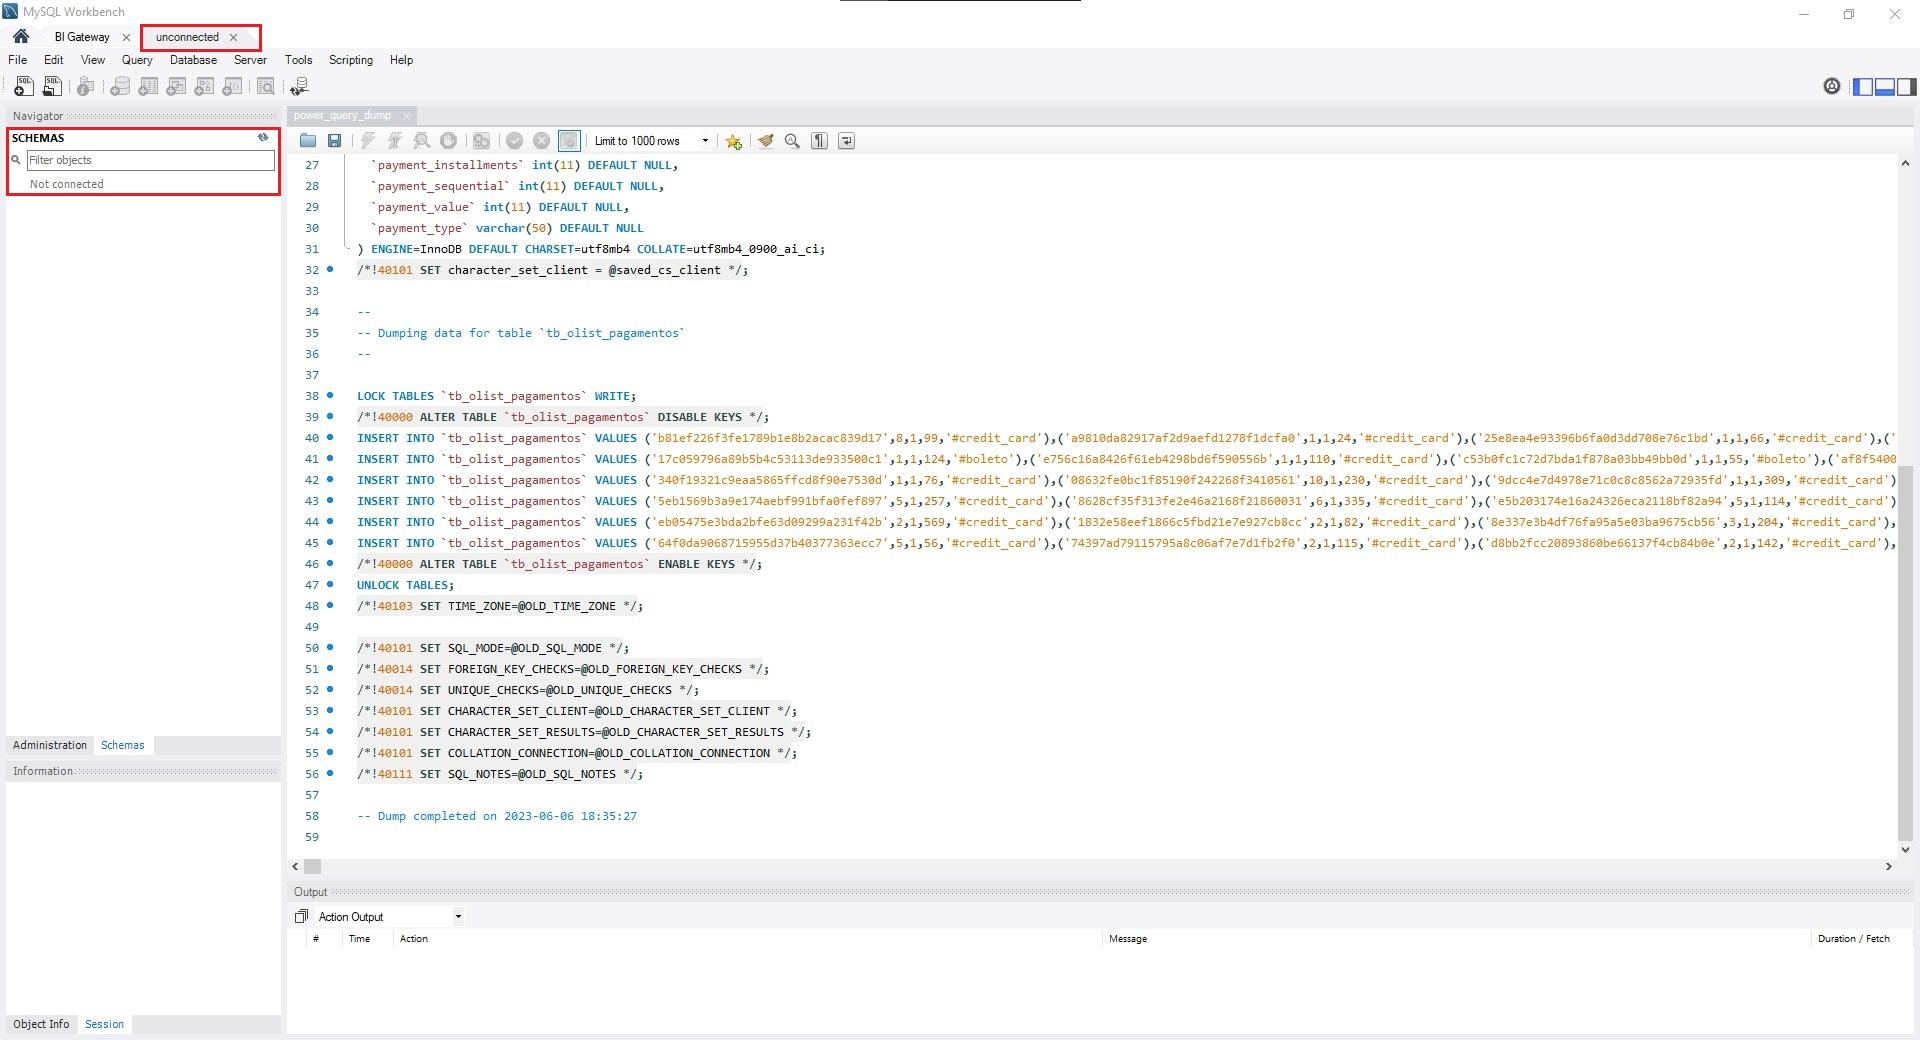This screenshot has height=1040, width=1920.
Task: Show the find panel magnifier icon
Action: pos(792,141)
